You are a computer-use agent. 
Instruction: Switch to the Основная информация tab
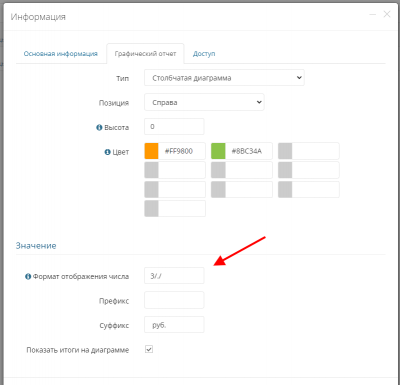click(61, 54)
